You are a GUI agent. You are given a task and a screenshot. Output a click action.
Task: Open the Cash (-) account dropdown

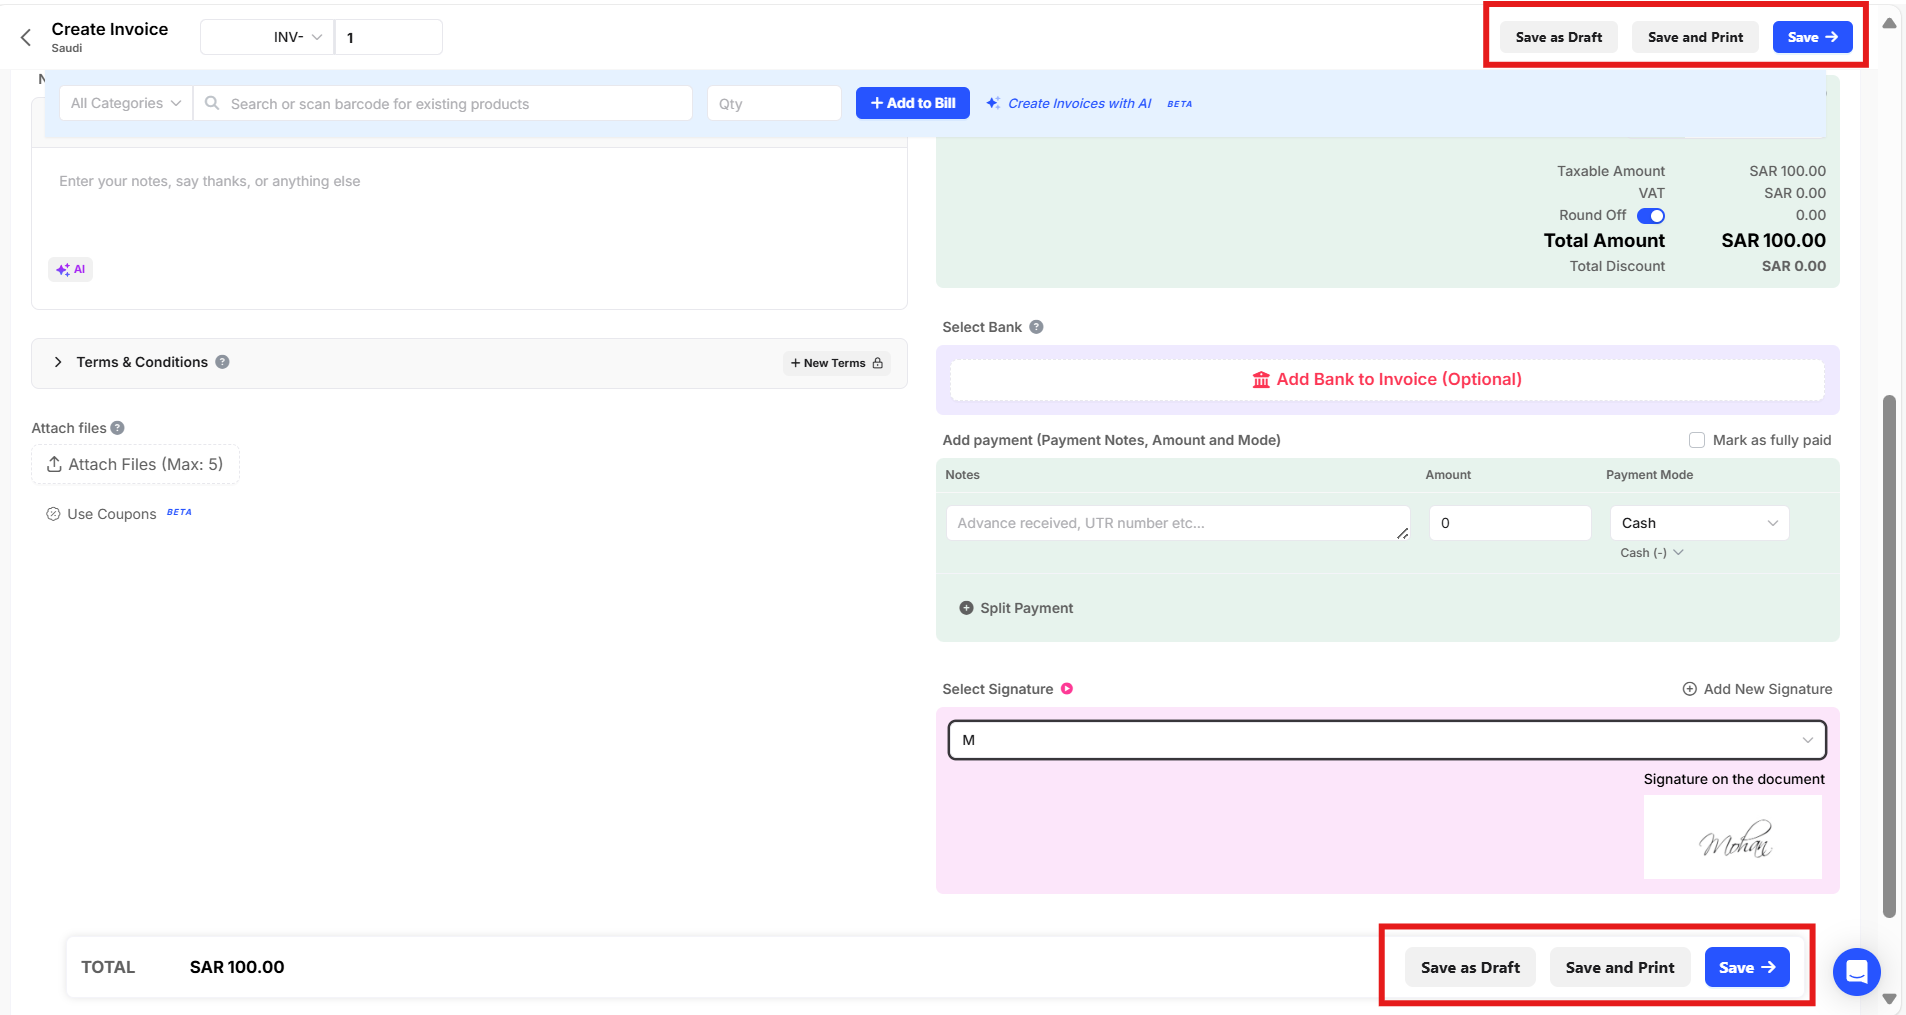pos(1652,553)
